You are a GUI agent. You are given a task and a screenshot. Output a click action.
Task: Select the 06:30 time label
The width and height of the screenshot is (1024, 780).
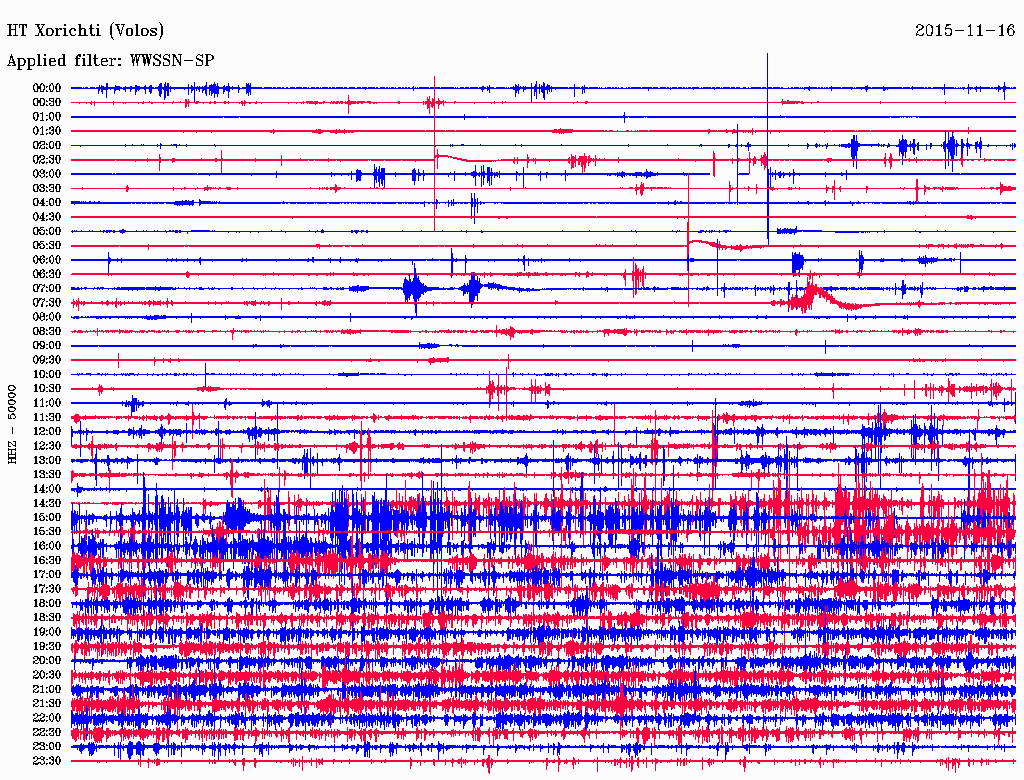coord(47,274)
